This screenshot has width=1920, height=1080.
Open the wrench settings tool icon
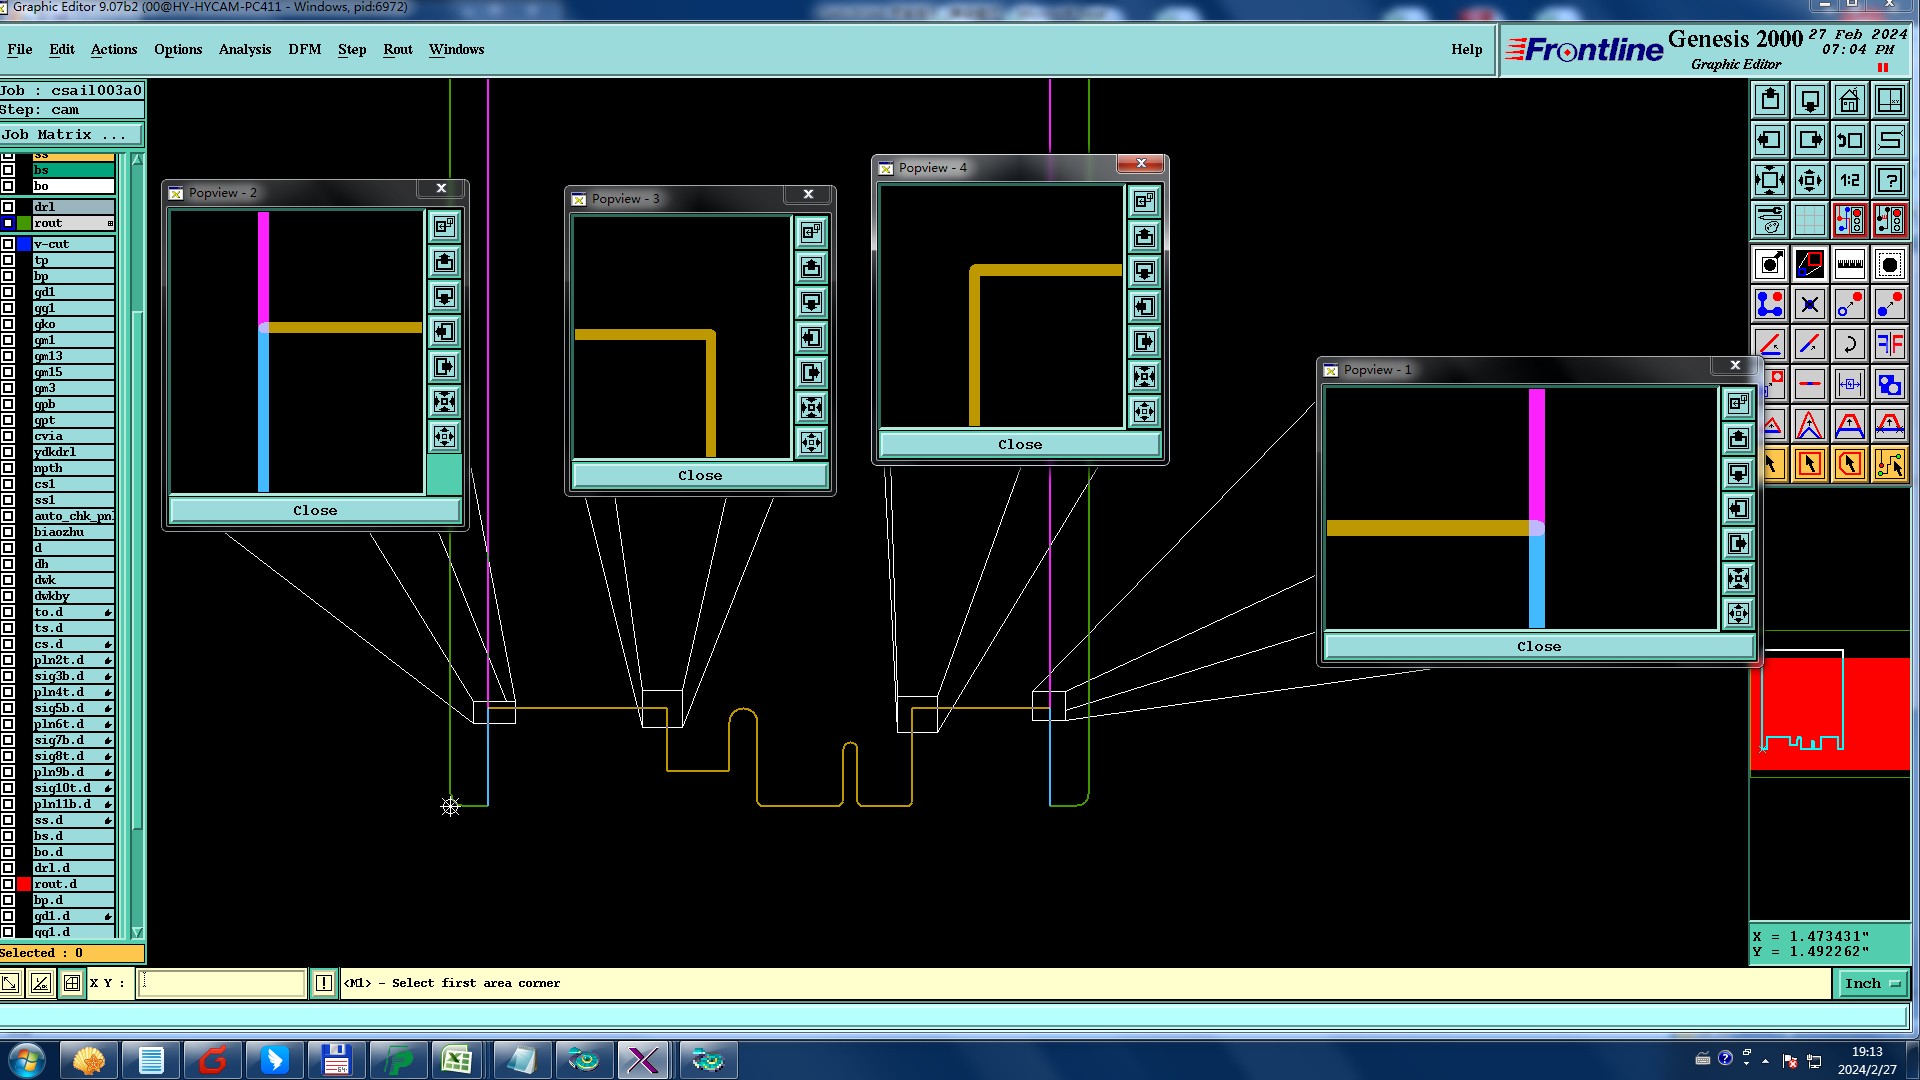point(1770,219)
